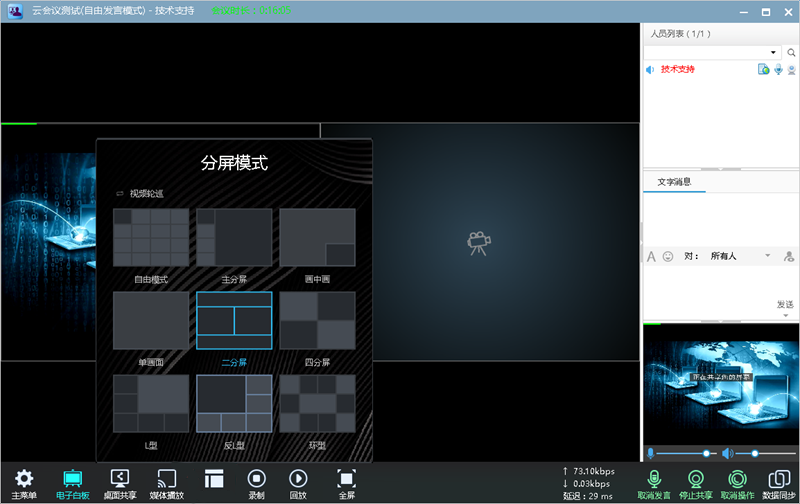This screenshot has height=504, width=800.
Task: Click 数据同步 data sync icon
Action: coord(778,482)
